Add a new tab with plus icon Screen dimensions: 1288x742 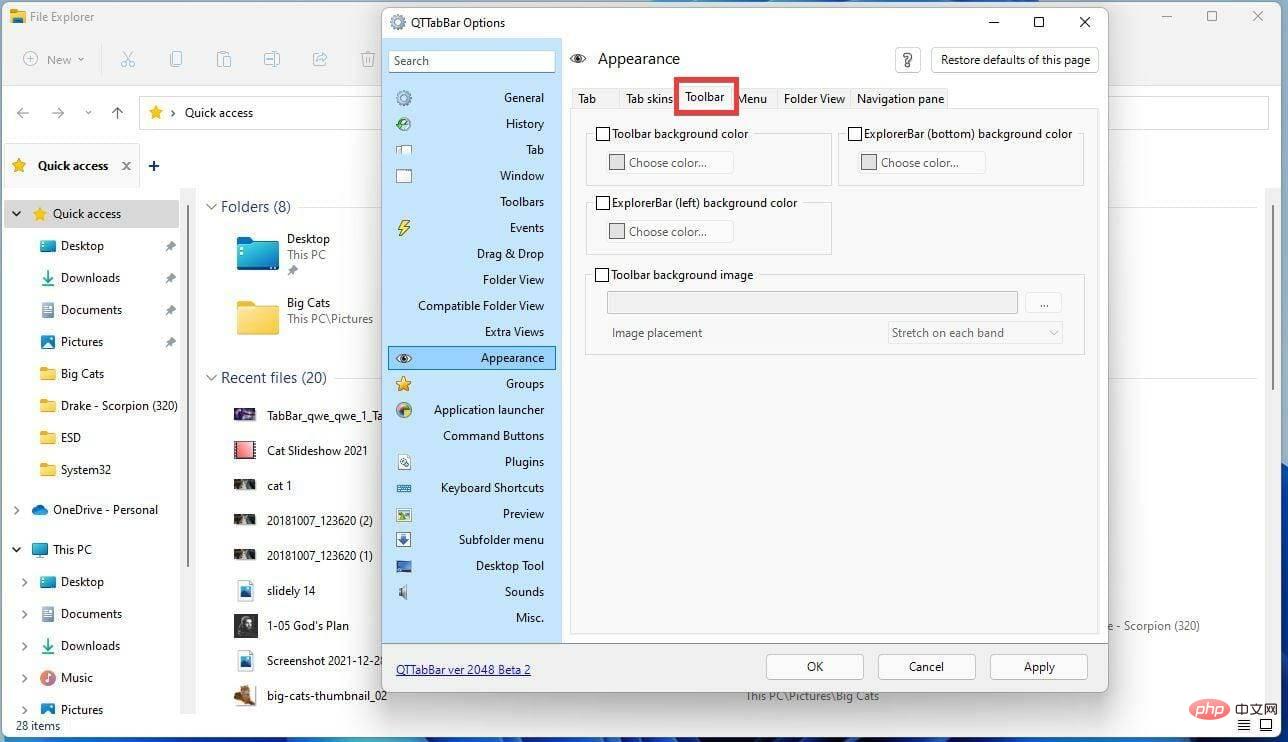pos(154,166)
